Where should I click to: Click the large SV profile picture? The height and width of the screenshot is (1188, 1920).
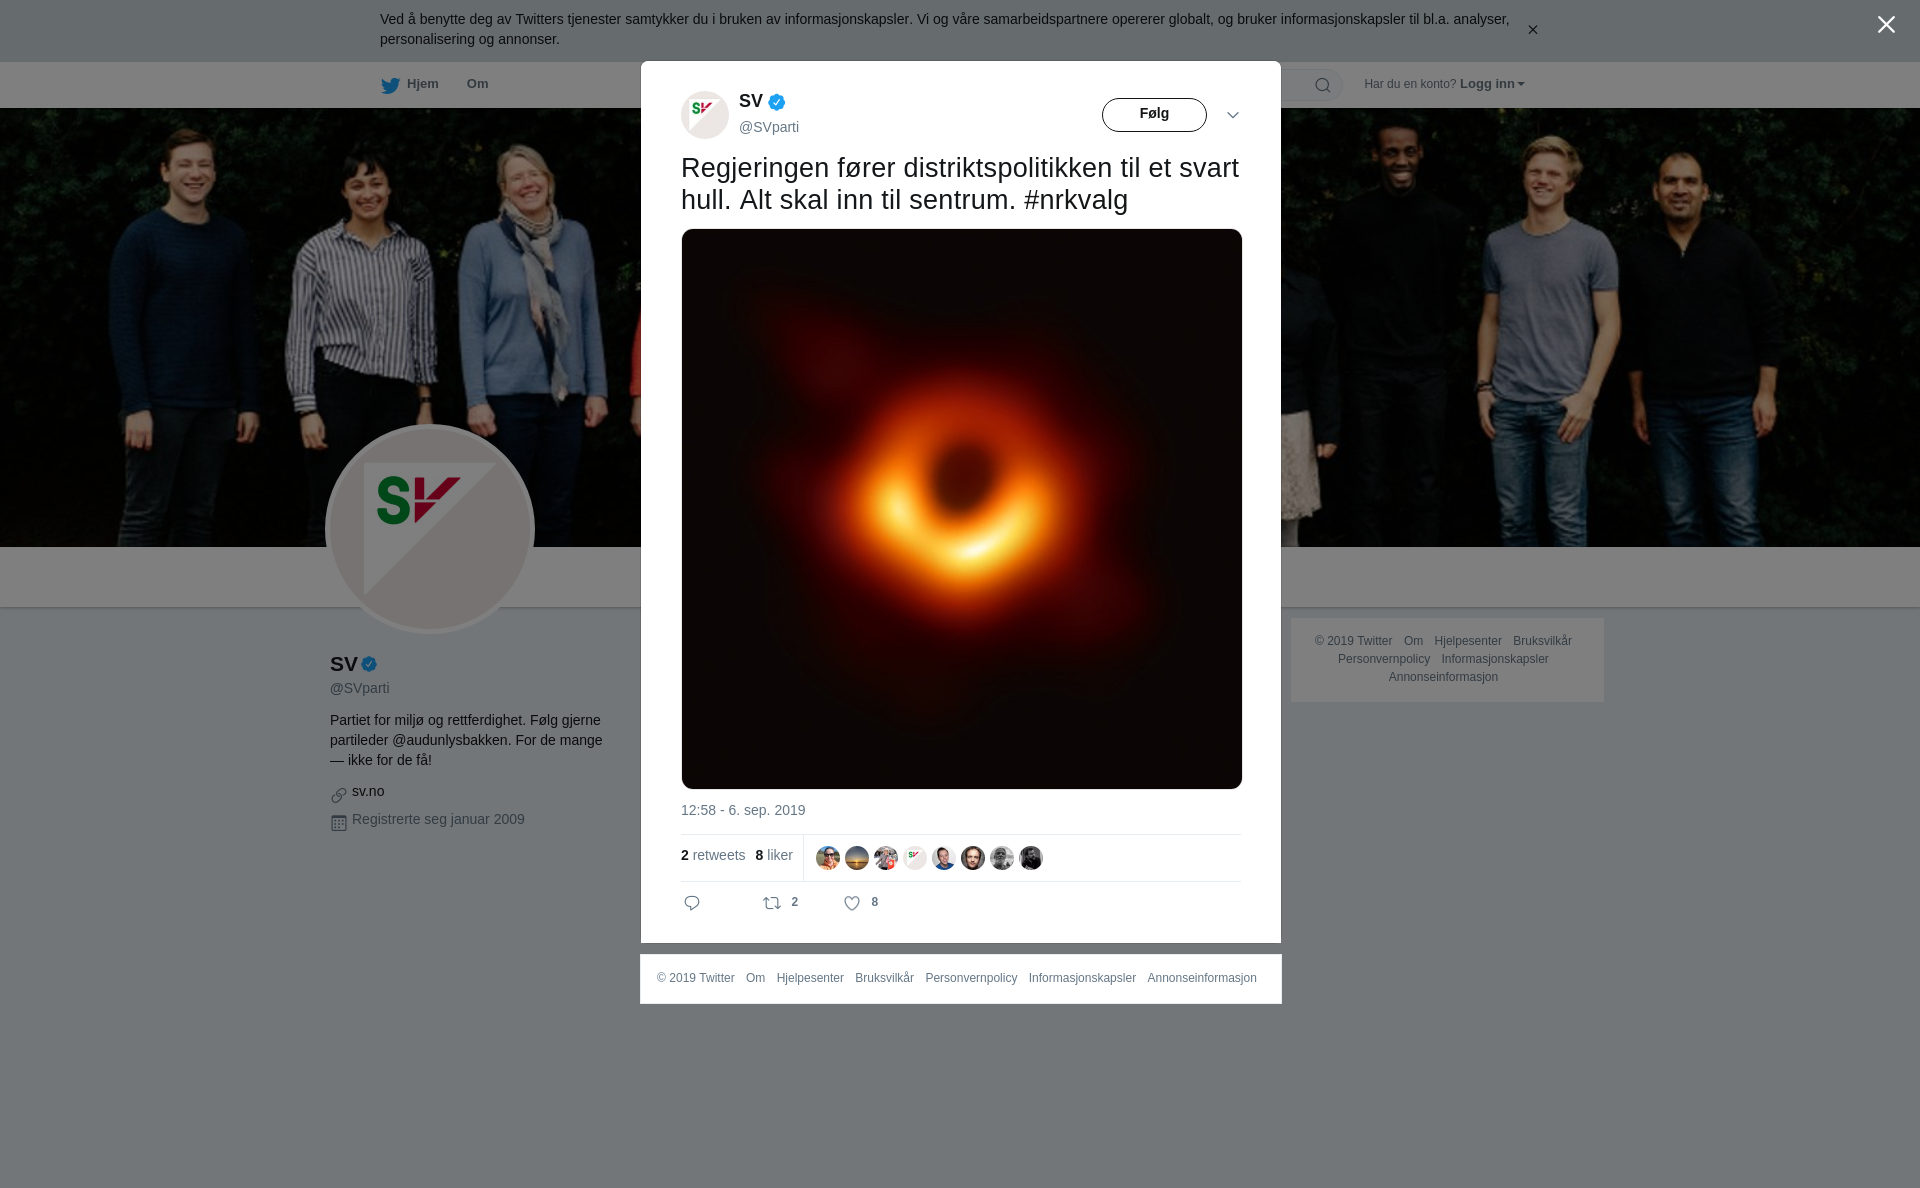coord(430,529)
